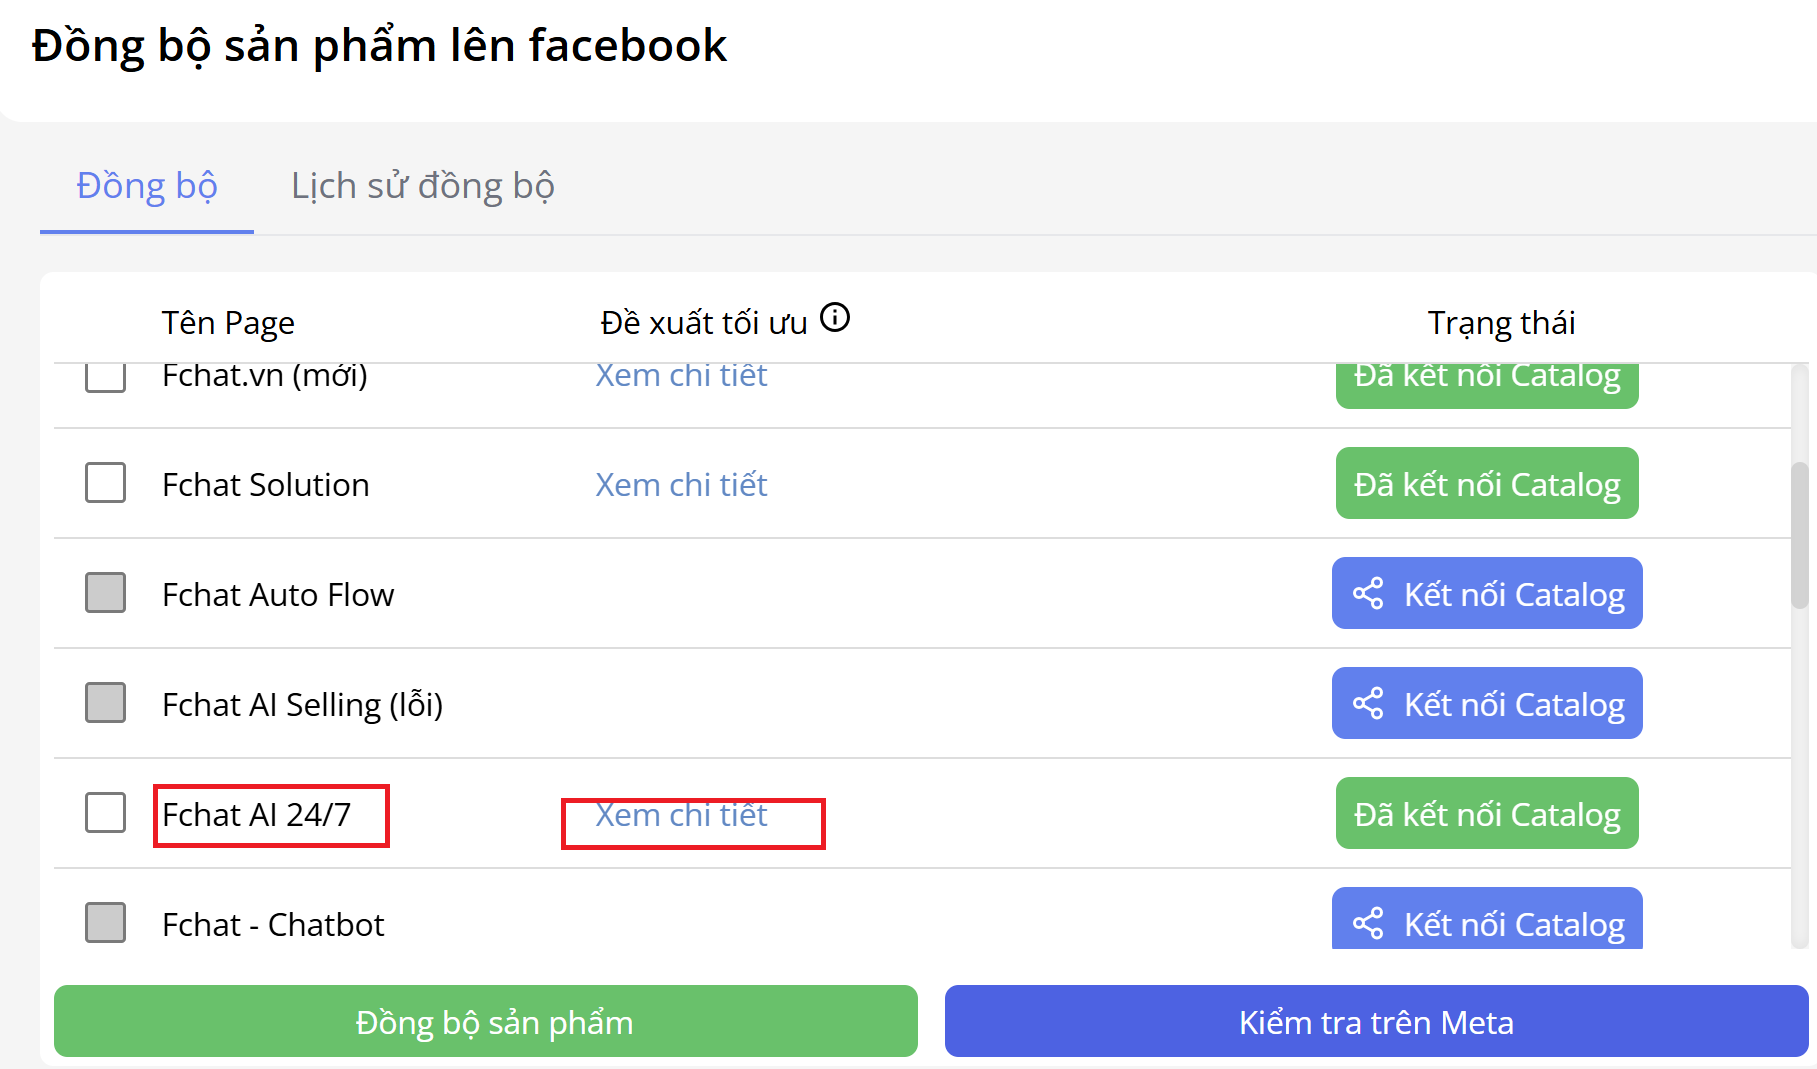Check the Fchat.vn (mới) checkbox
This screenshot has height=1069, width=1817.
[105, 378]
